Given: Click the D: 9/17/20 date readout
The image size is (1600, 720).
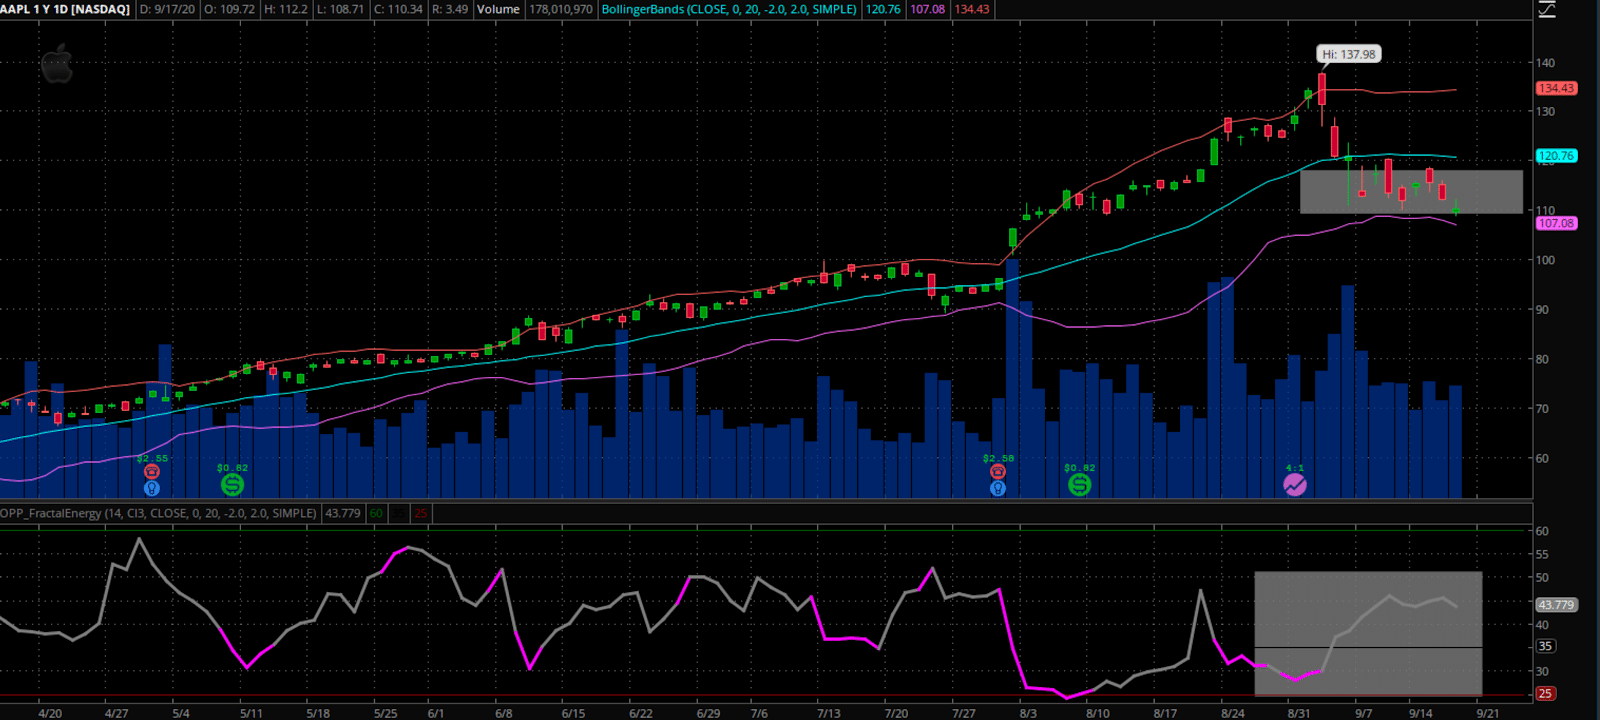Looking at the screenshot, I should [167, 9].
